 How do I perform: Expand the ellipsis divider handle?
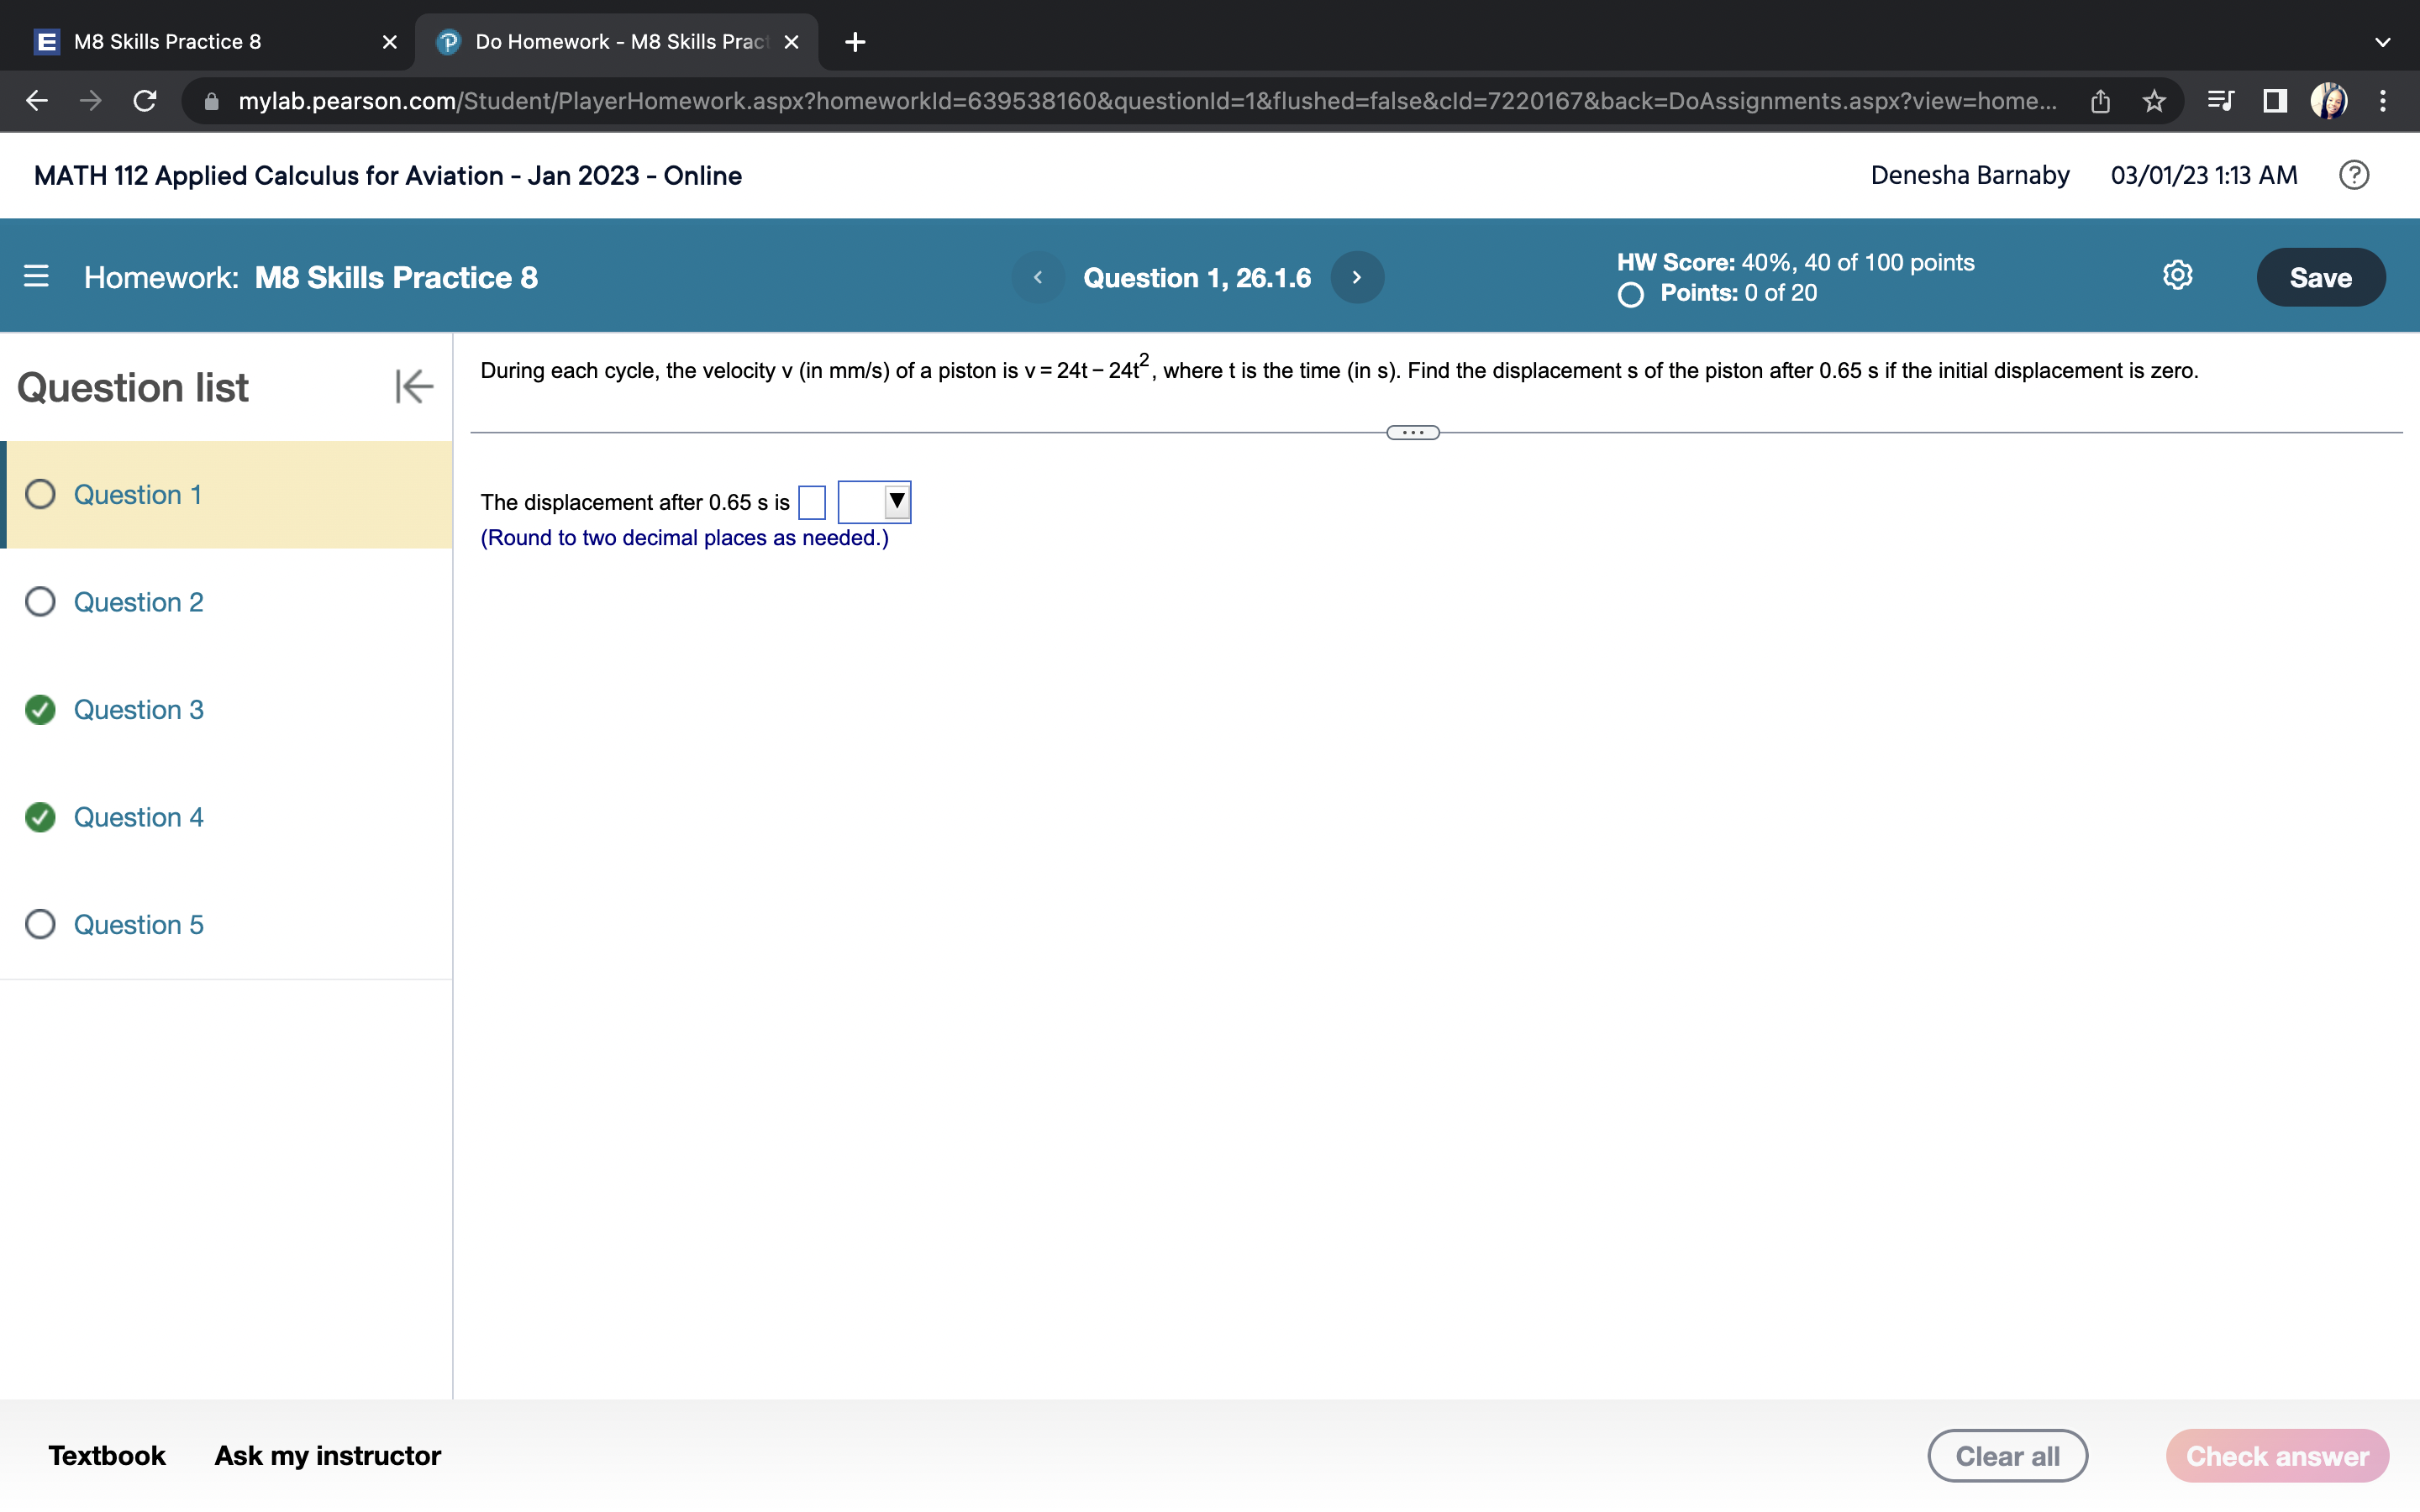pyautogui.click(x=1412, y=433)
